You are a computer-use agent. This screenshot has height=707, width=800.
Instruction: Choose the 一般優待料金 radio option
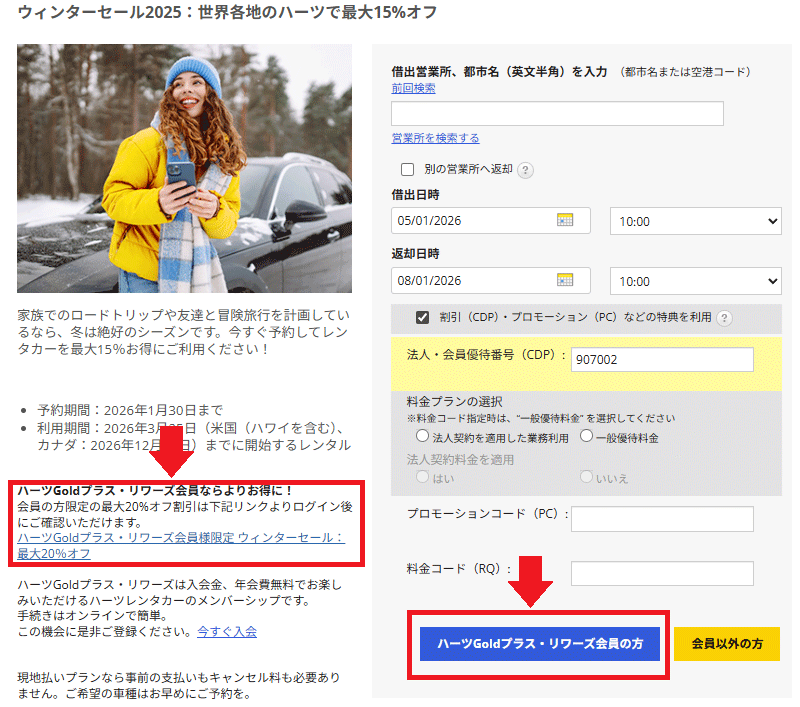pos(586,437)
